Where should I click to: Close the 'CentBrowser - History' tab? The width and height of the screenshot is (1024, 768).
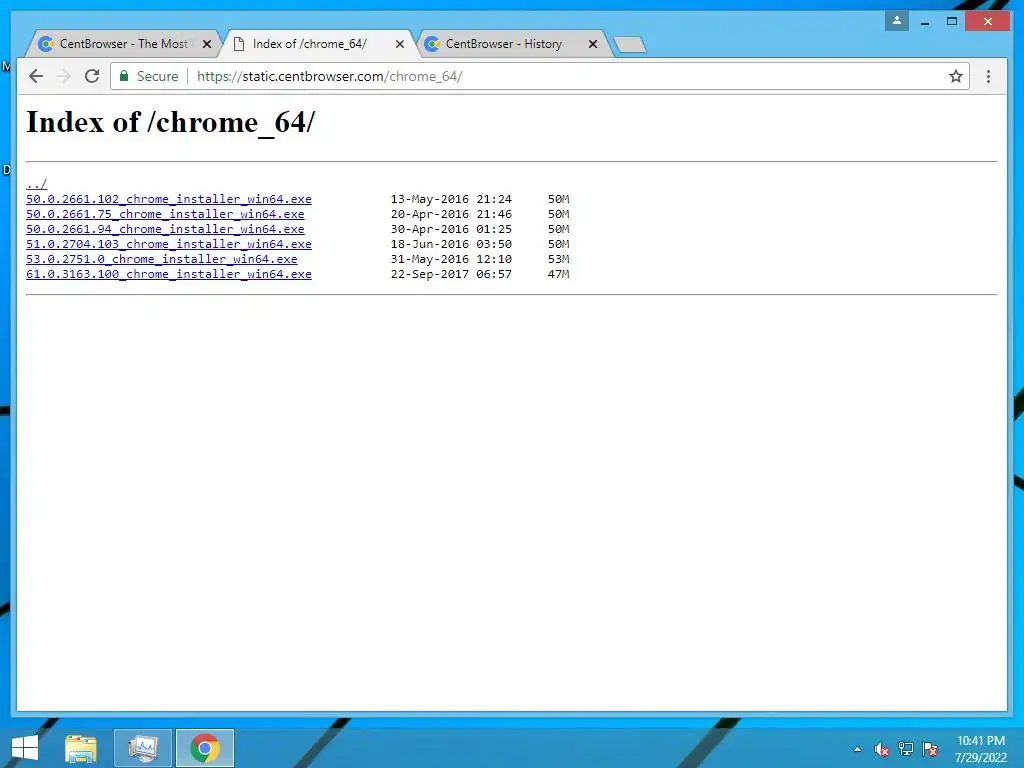(592, 44)
